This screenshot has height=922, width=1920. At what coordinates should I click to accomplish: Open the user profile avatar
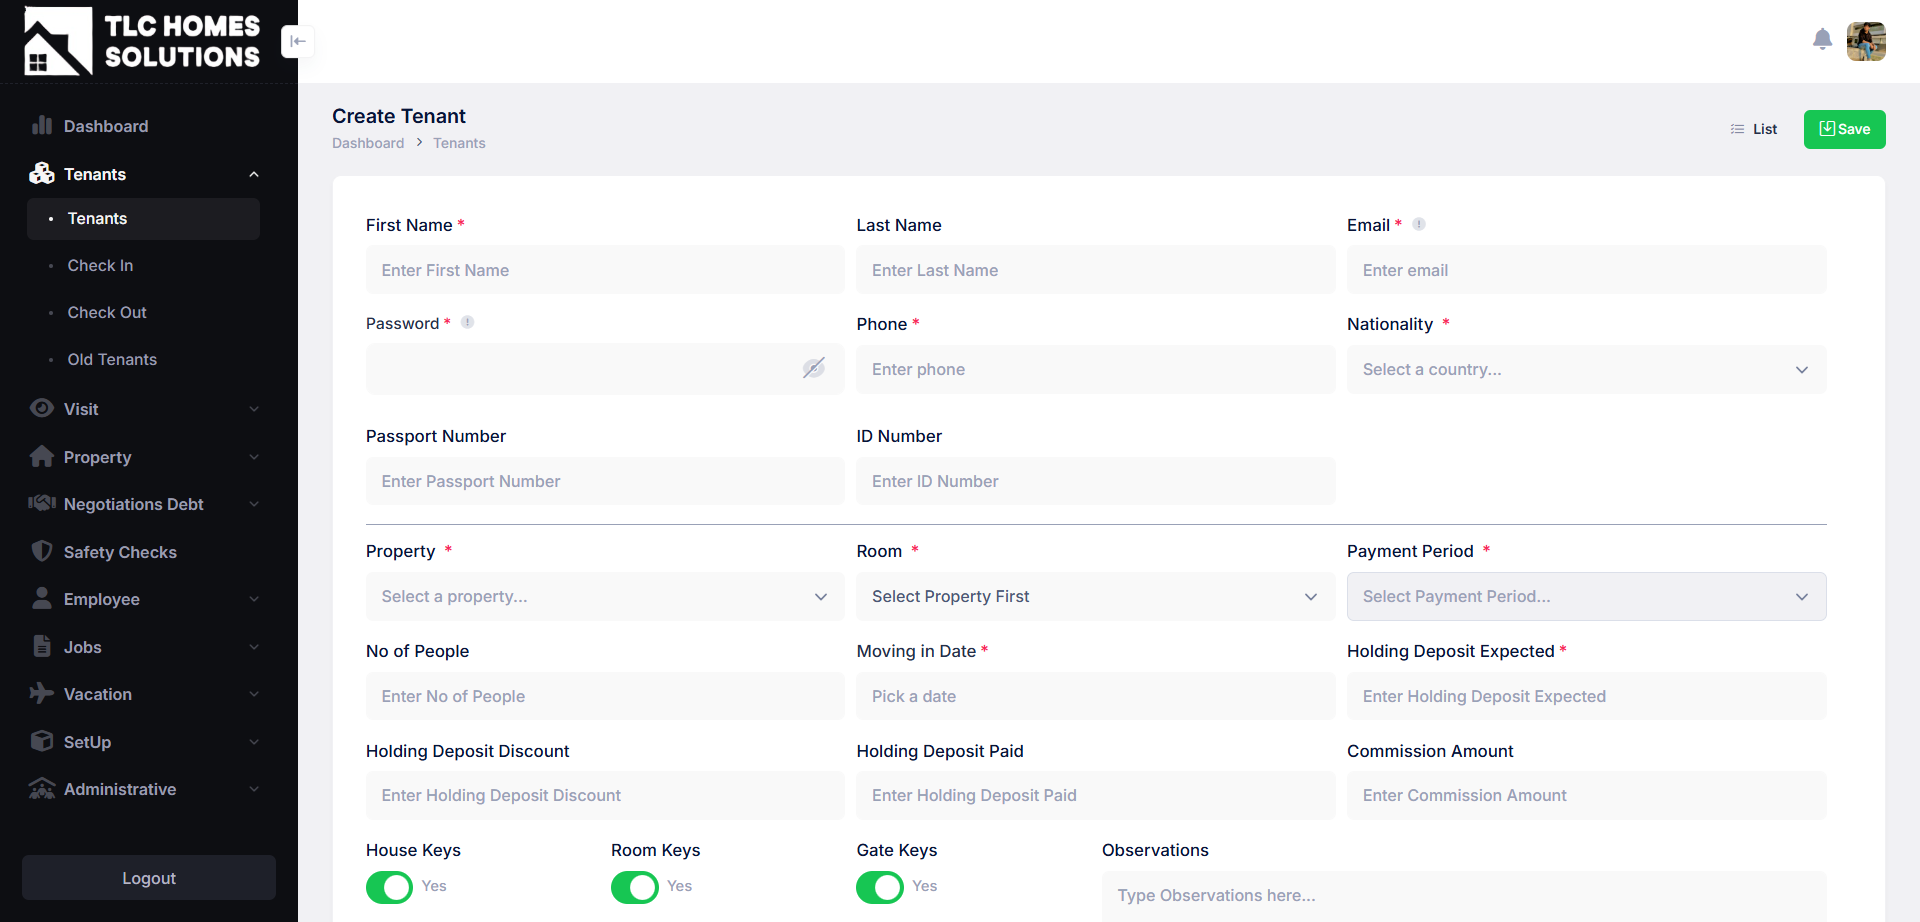coord(1866,41)
